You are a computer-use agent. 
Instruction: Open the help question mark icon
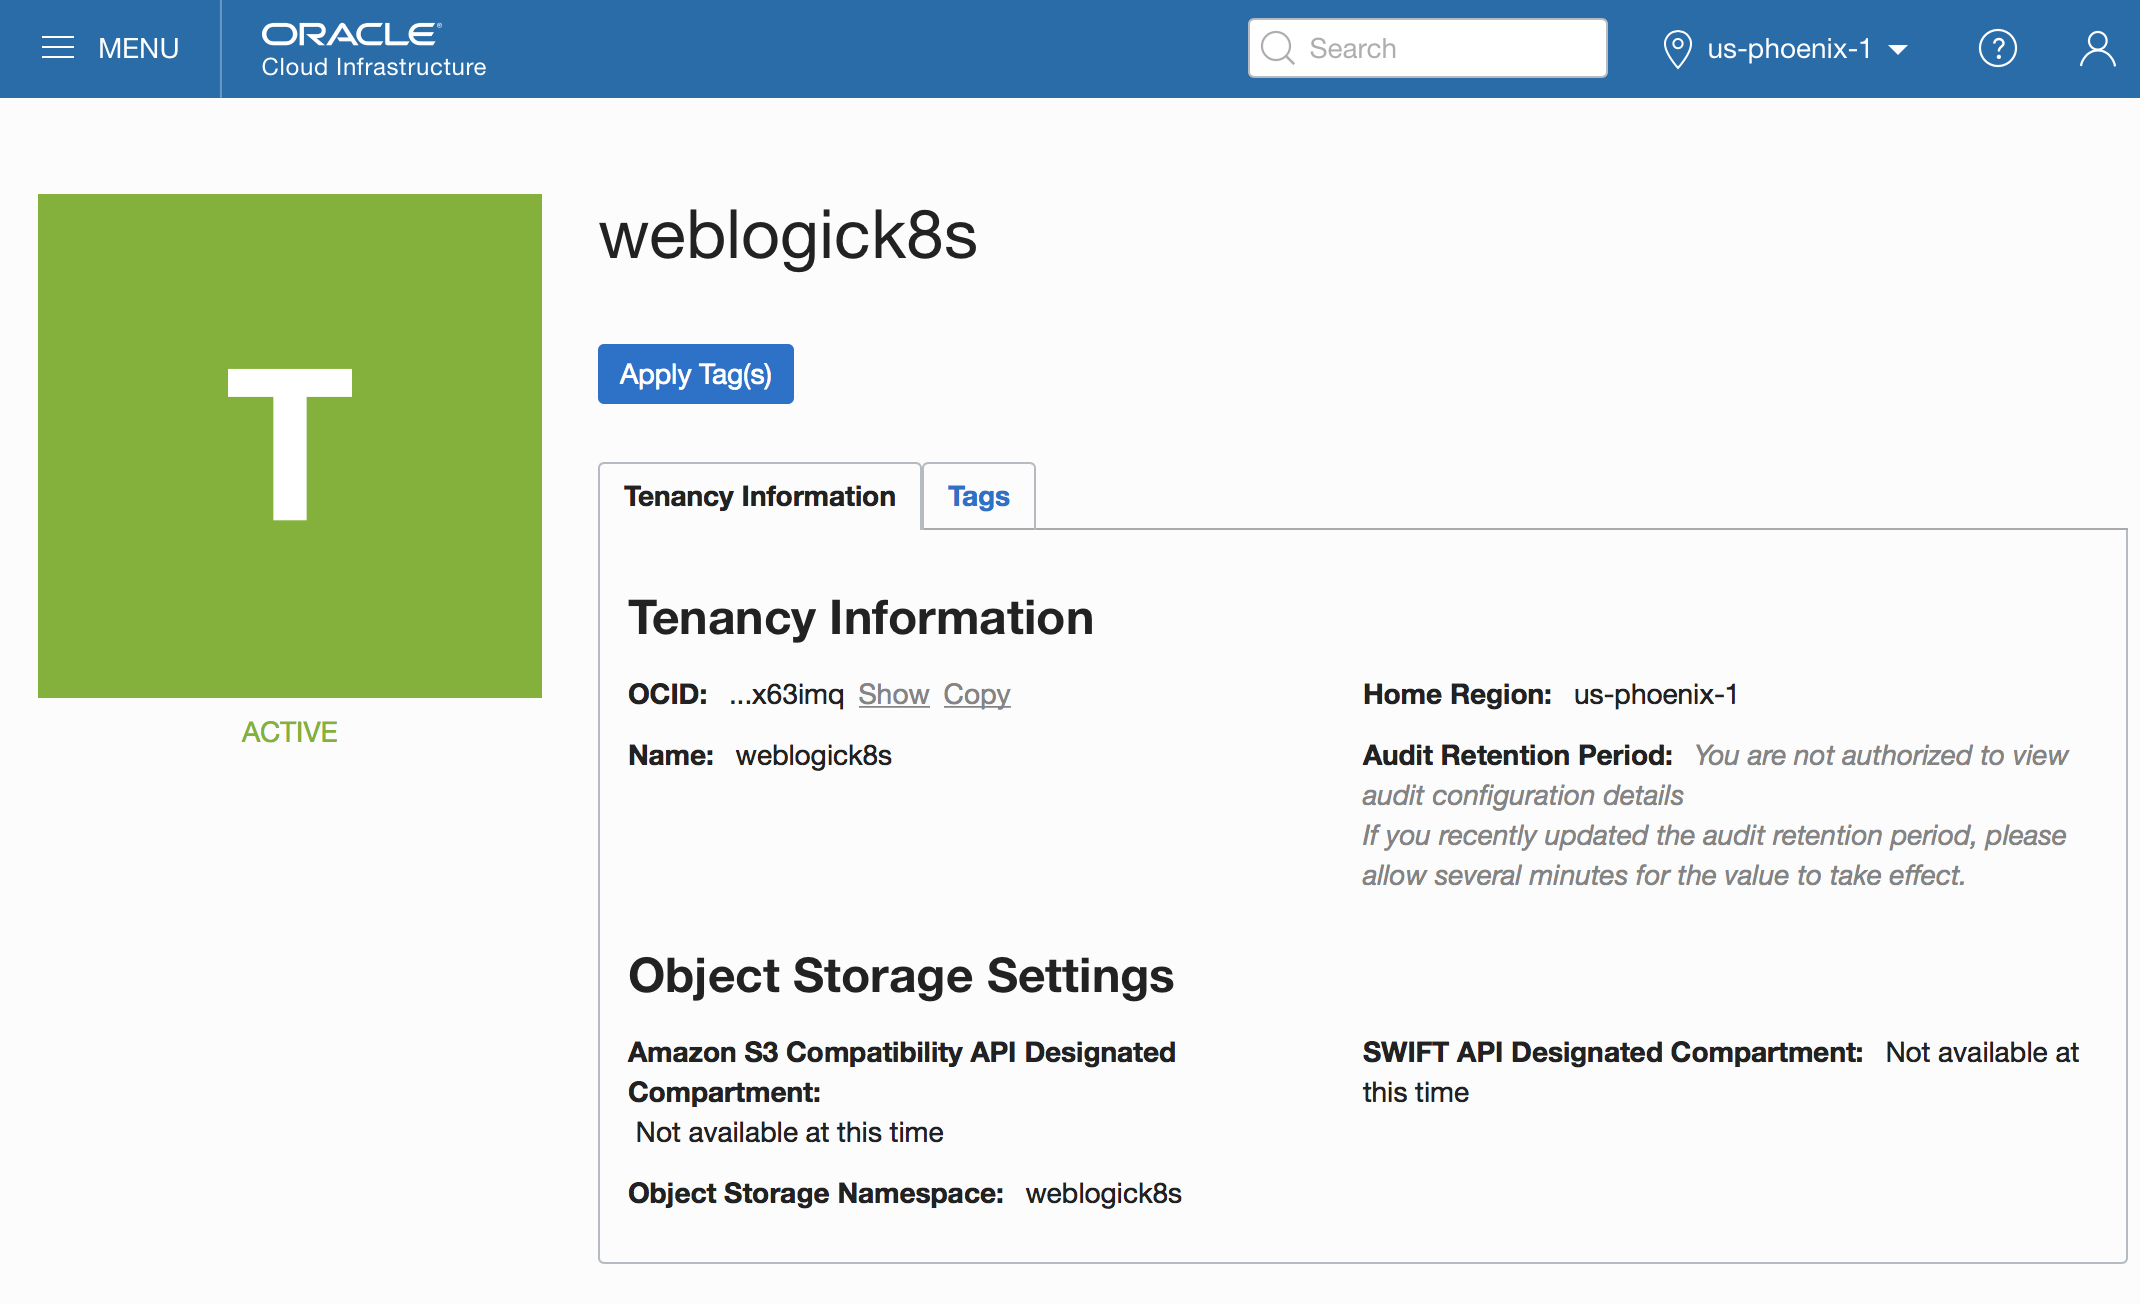[1997, 48]
